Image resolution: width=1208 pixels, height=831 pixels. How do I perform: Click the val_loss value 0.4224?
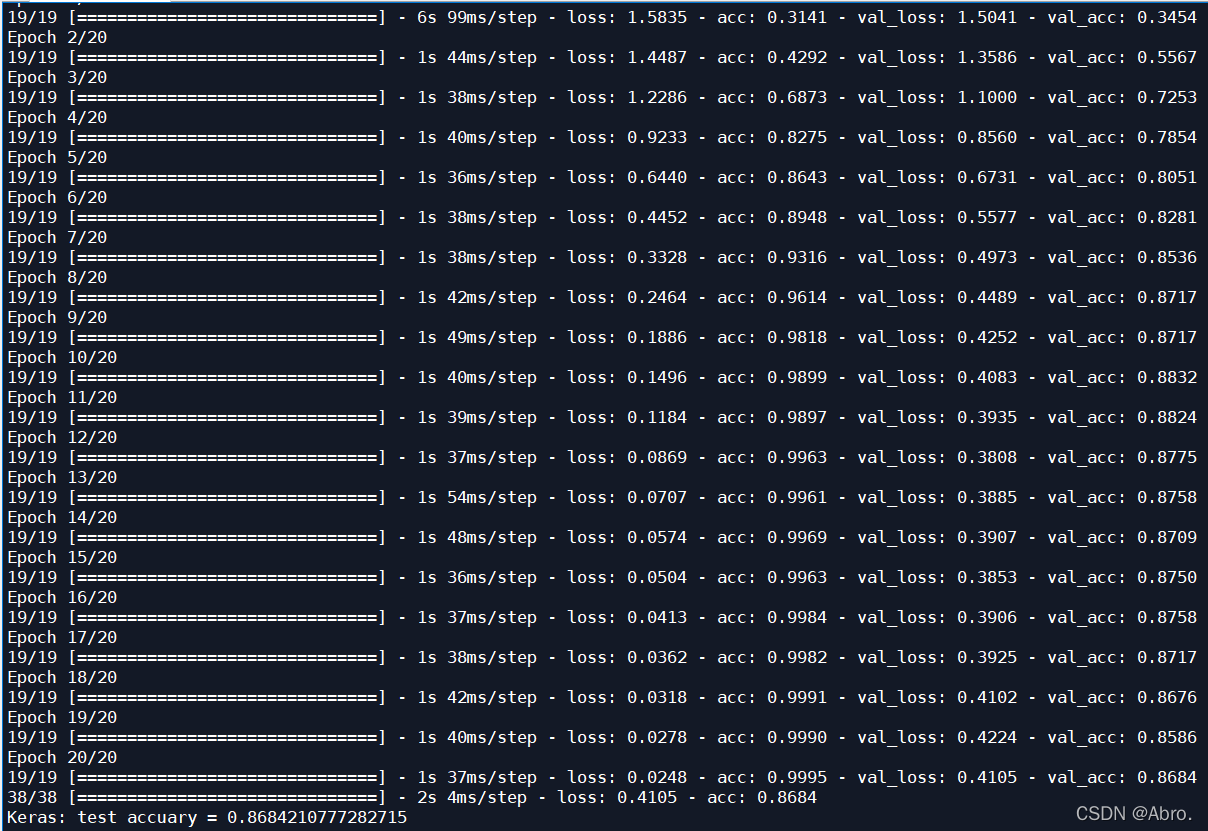[987, 737]
